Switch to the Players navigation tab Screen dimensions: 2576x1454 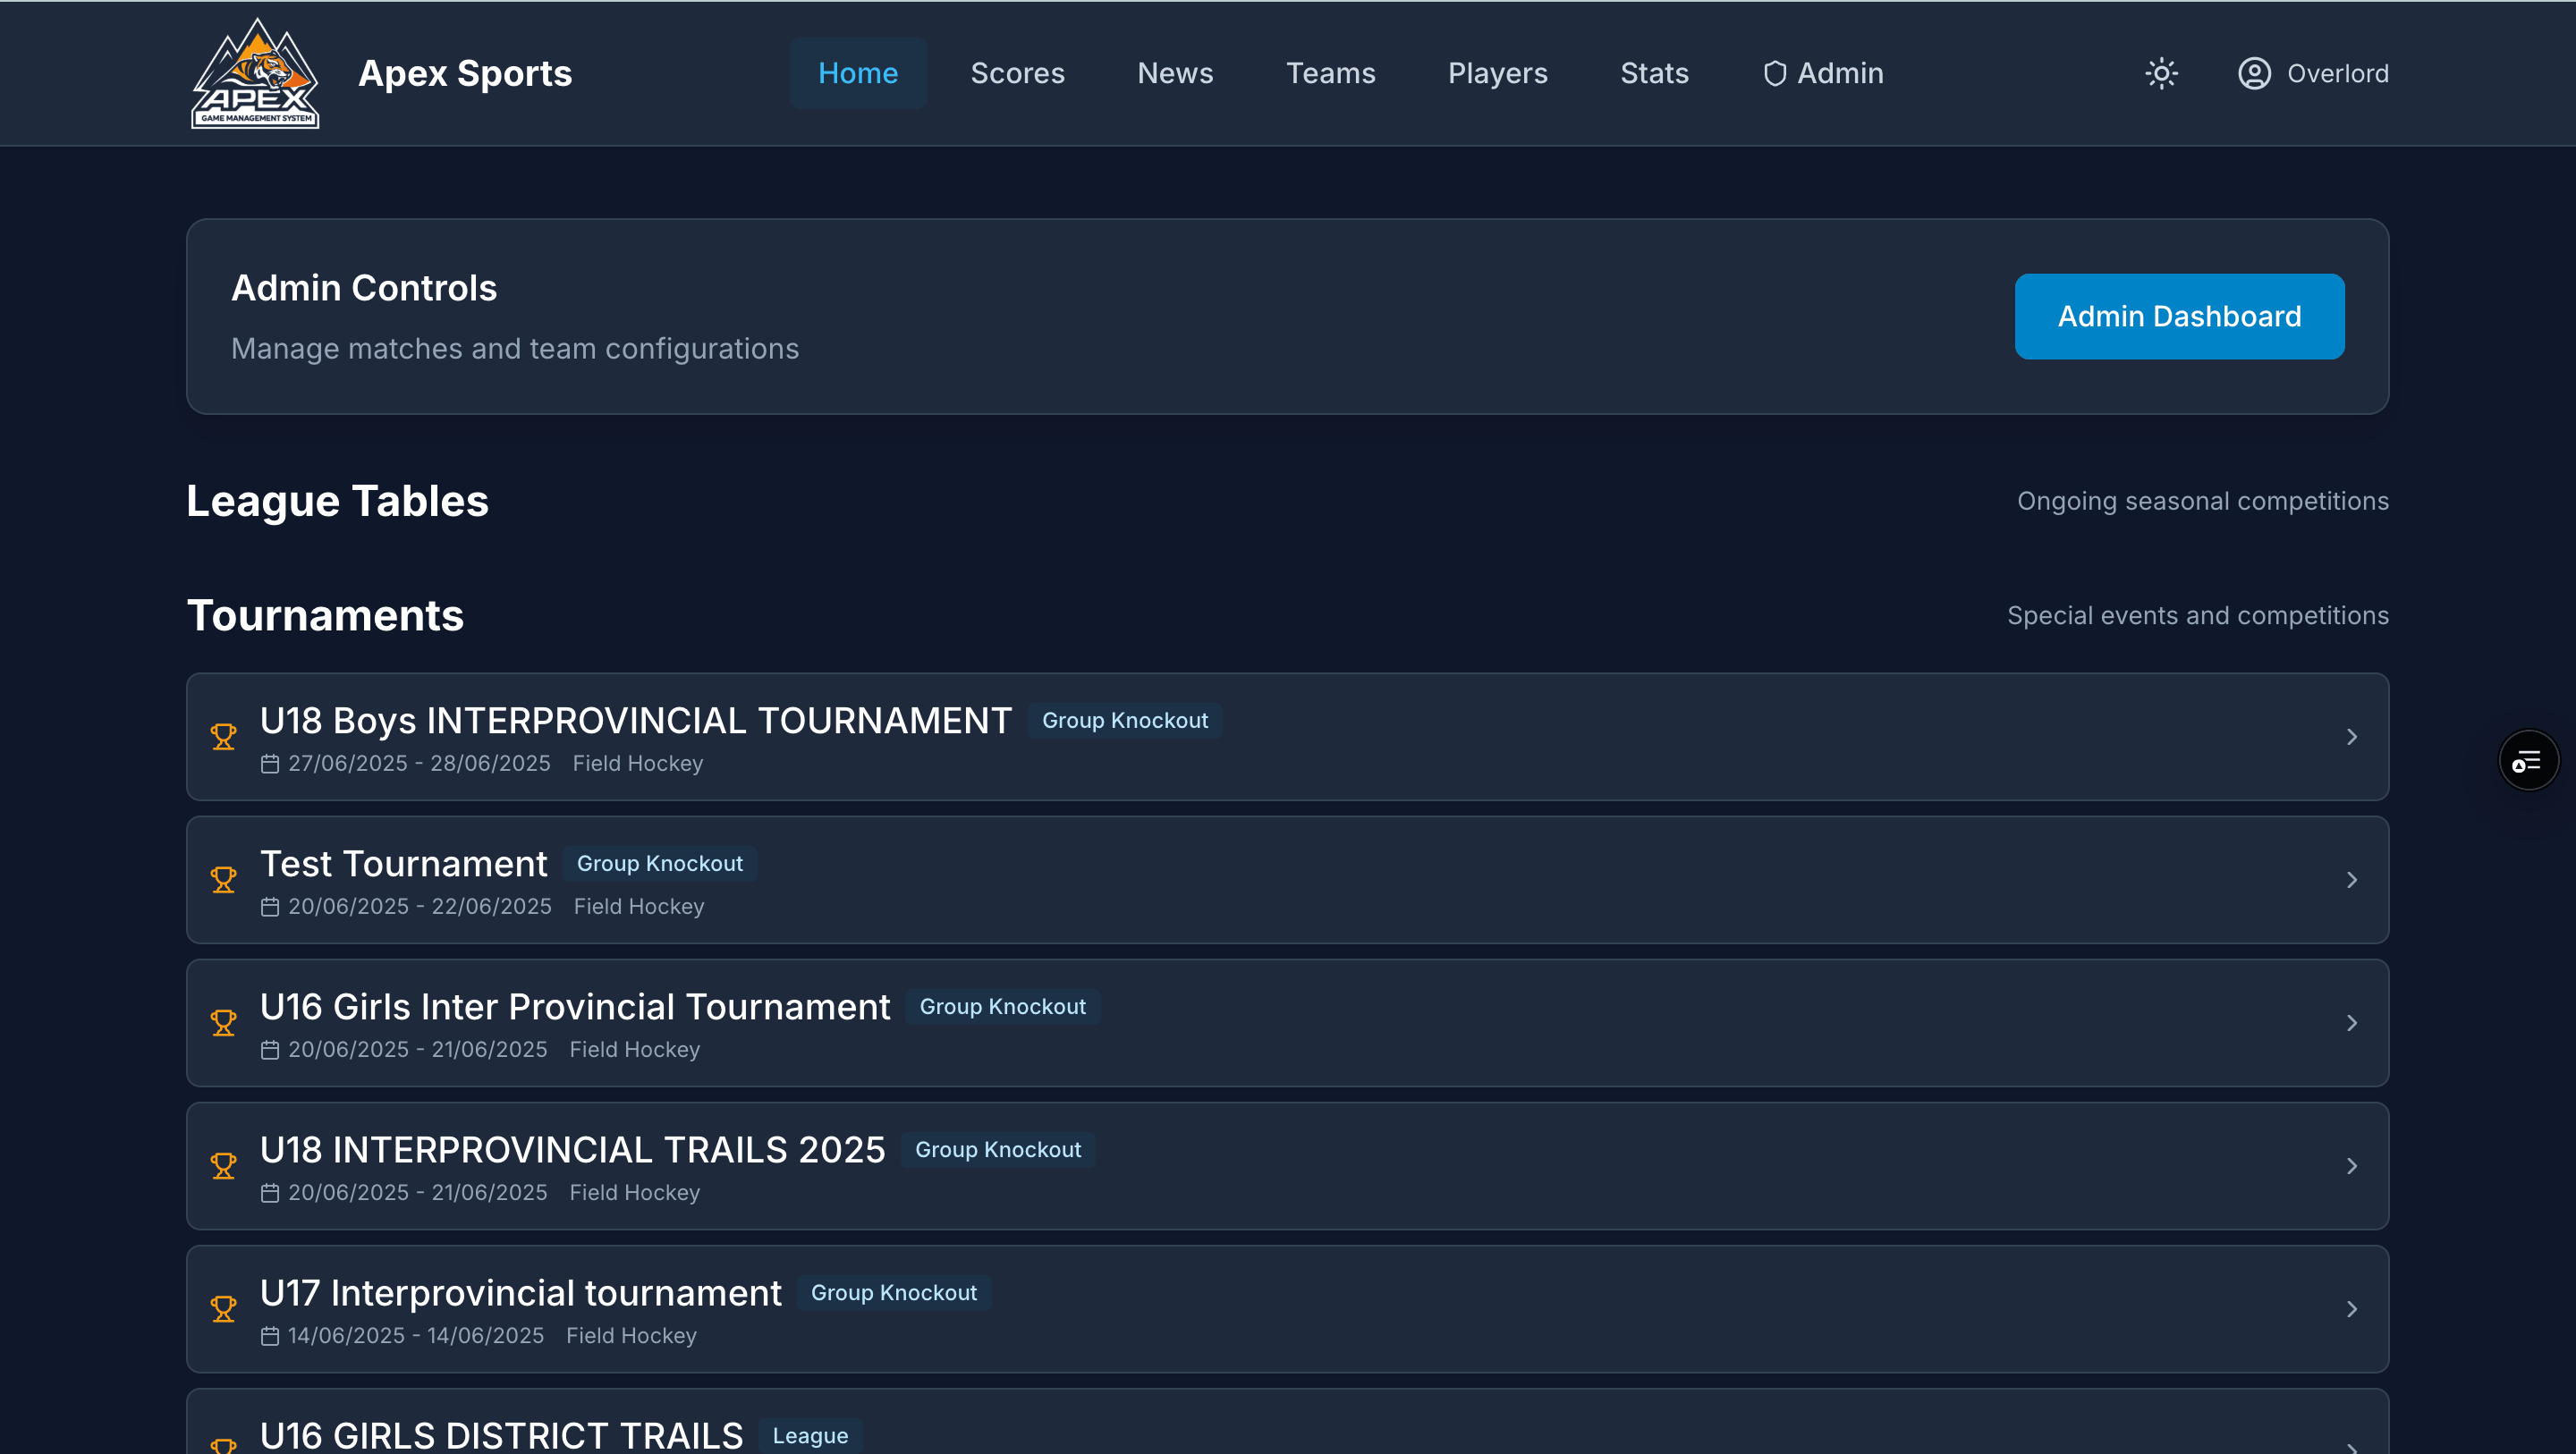click(1497, 73)
